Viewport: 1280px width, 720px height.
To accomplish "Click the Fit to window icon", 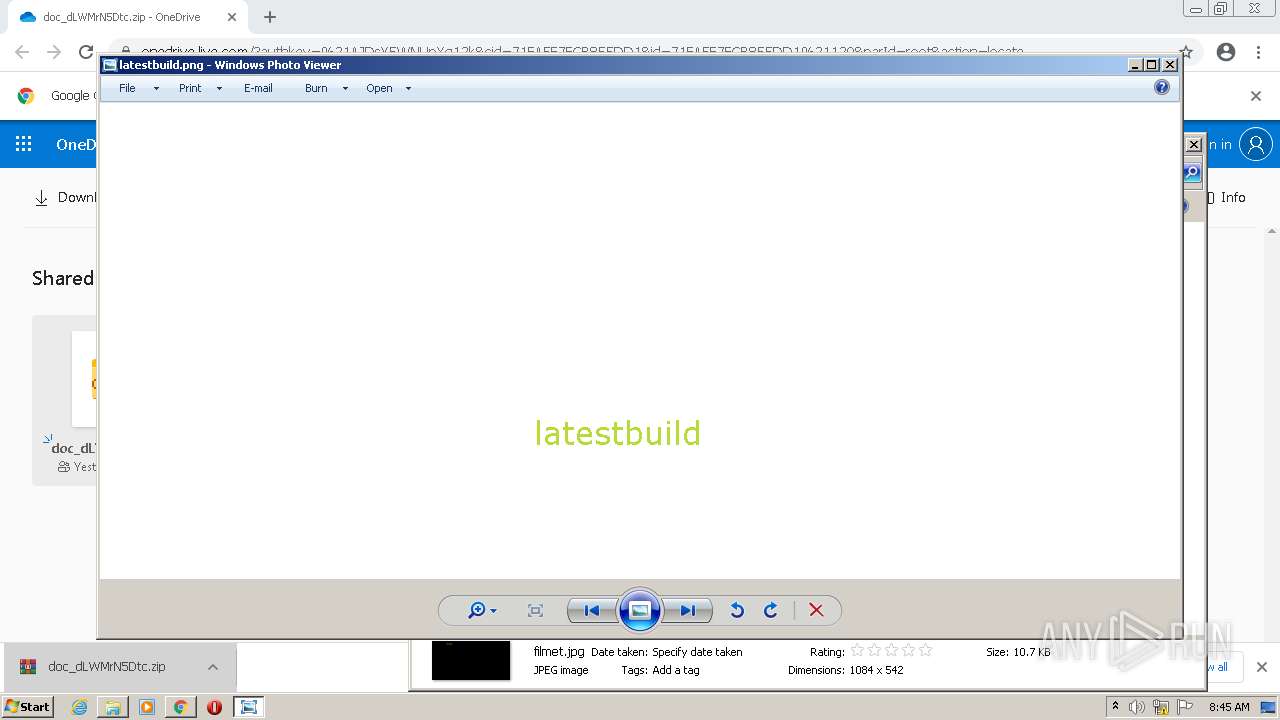I will point(535,610).
